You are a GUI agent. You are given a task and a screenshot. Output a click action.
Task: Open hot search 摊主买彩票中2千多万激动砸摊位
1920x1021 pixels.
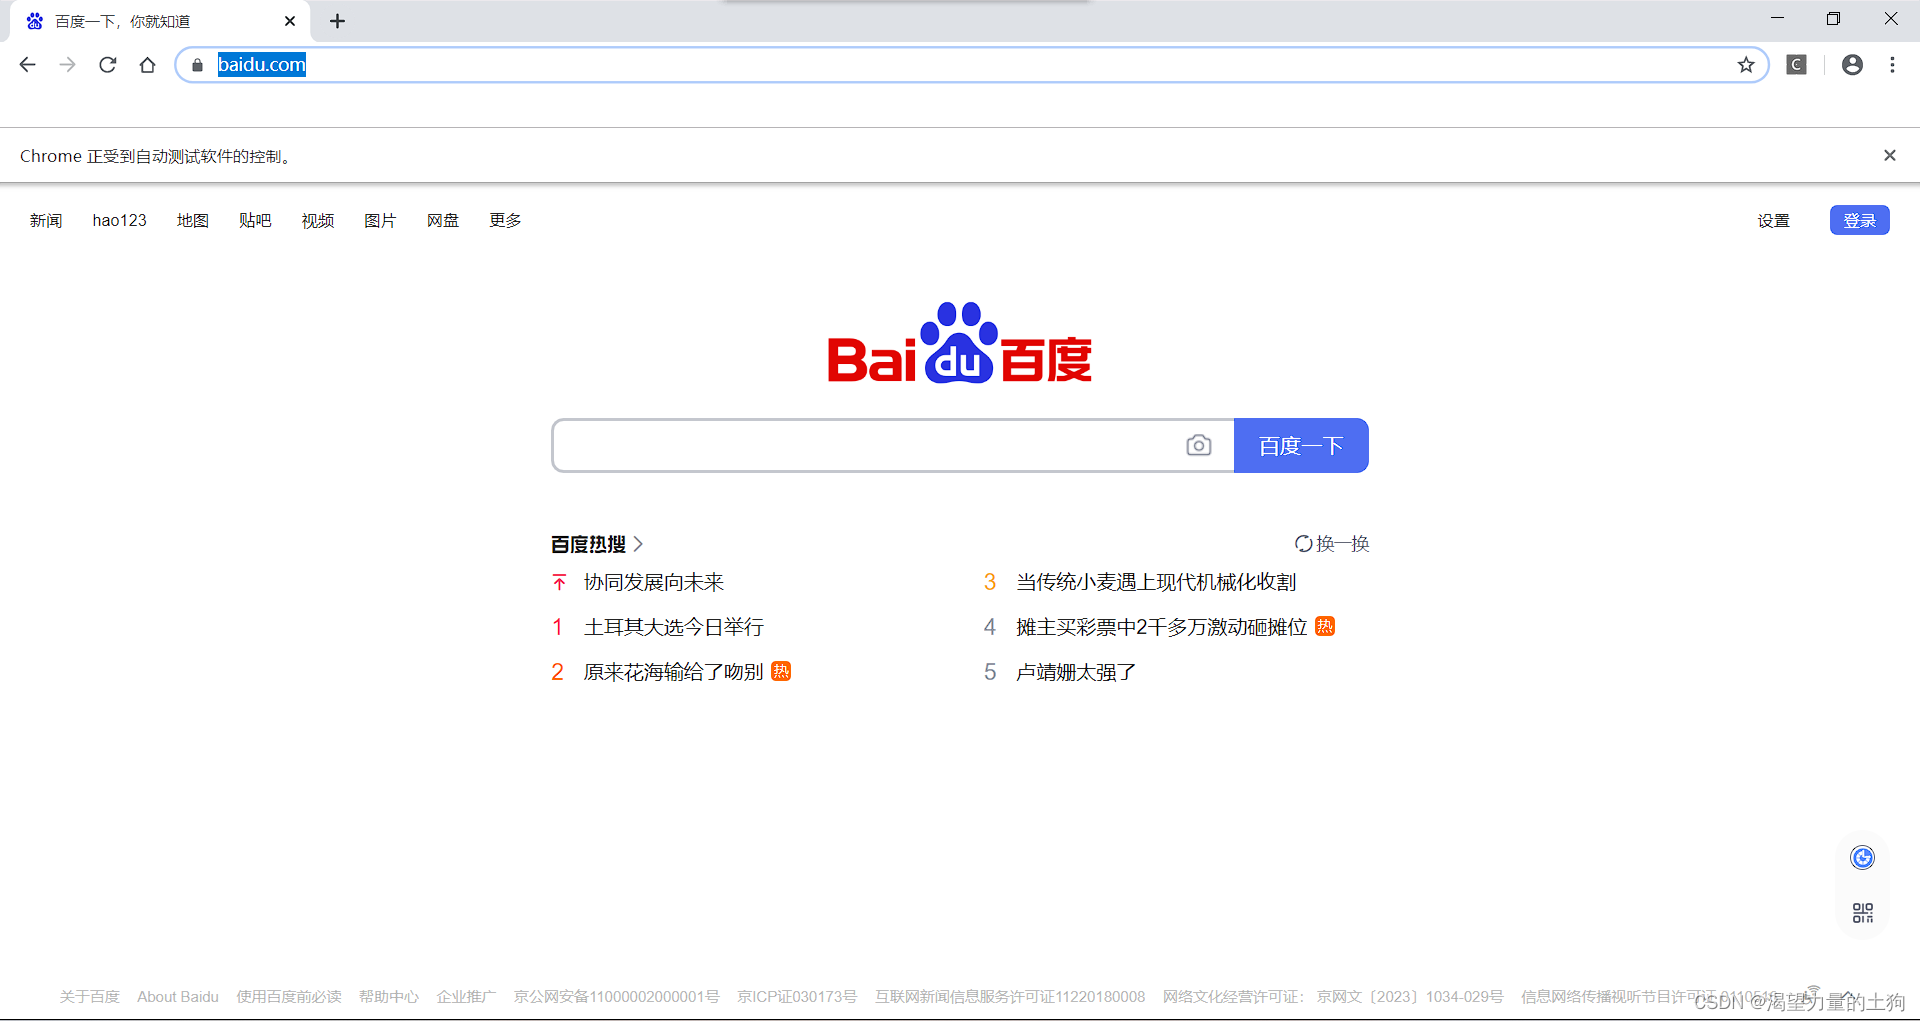pos(1162,627)
